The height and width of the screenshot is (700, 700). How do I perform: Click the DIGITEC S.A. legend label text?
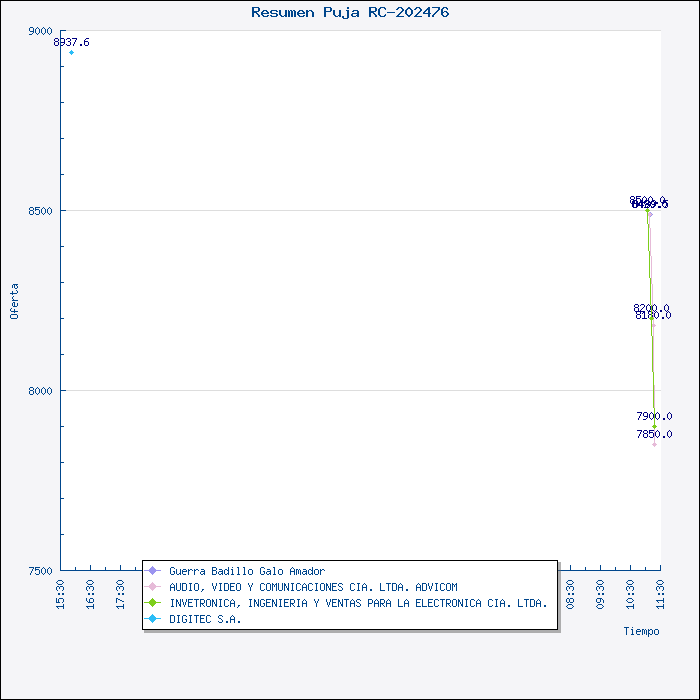coord(205,619)
